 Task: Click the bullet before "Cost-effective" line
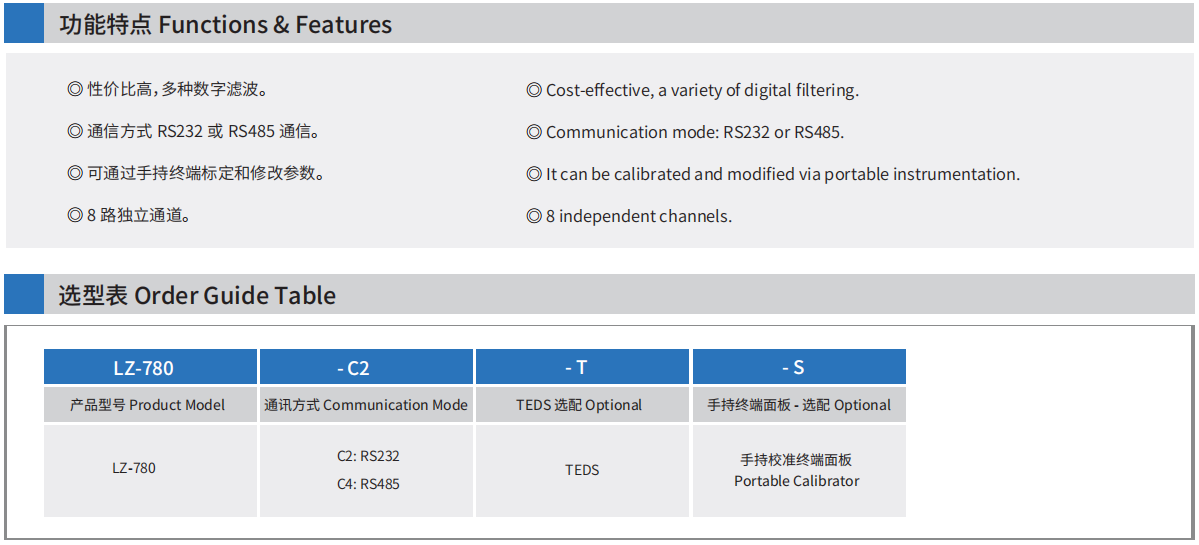pyautogui.click(x=534, y=91)
